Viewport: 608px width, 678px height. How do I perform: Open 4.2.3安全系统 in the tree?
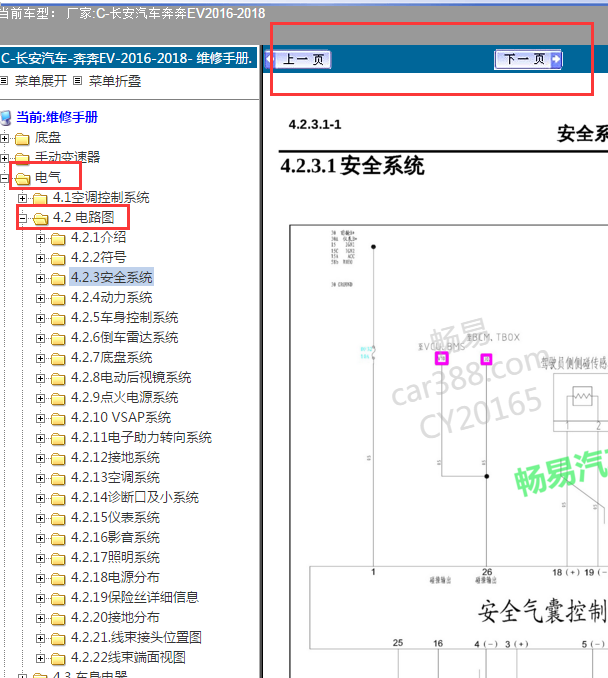112,277
